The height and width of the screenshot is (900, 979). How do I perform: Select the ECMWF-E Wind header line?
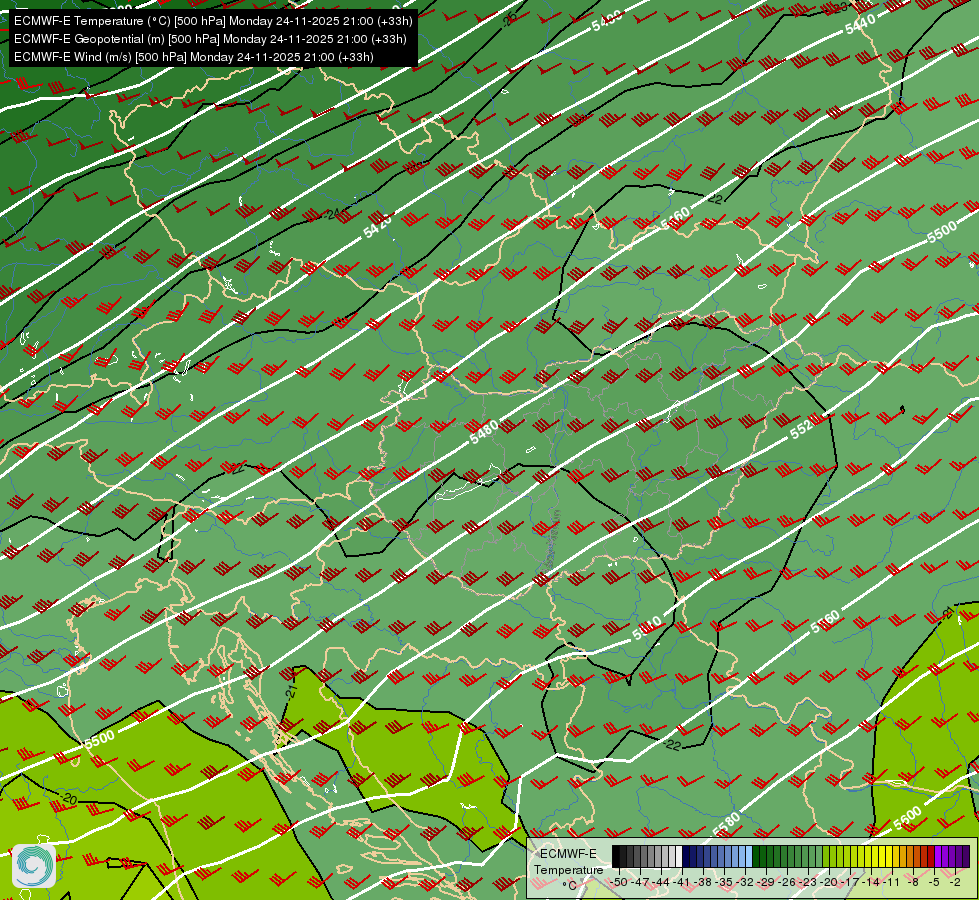(194, 57)
